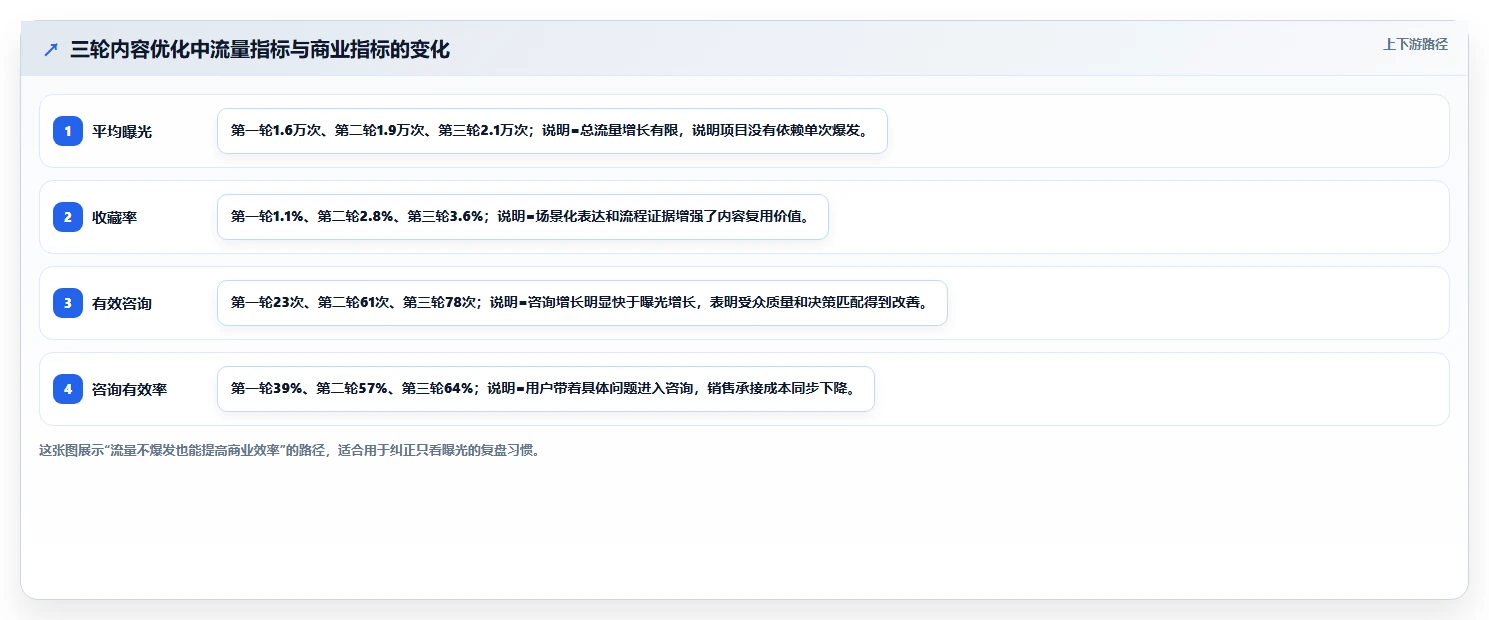Viewport: 1489px width, 620px height.
Task: Click the box starting 第一轮1.6万次
Action: click(552, 131)
